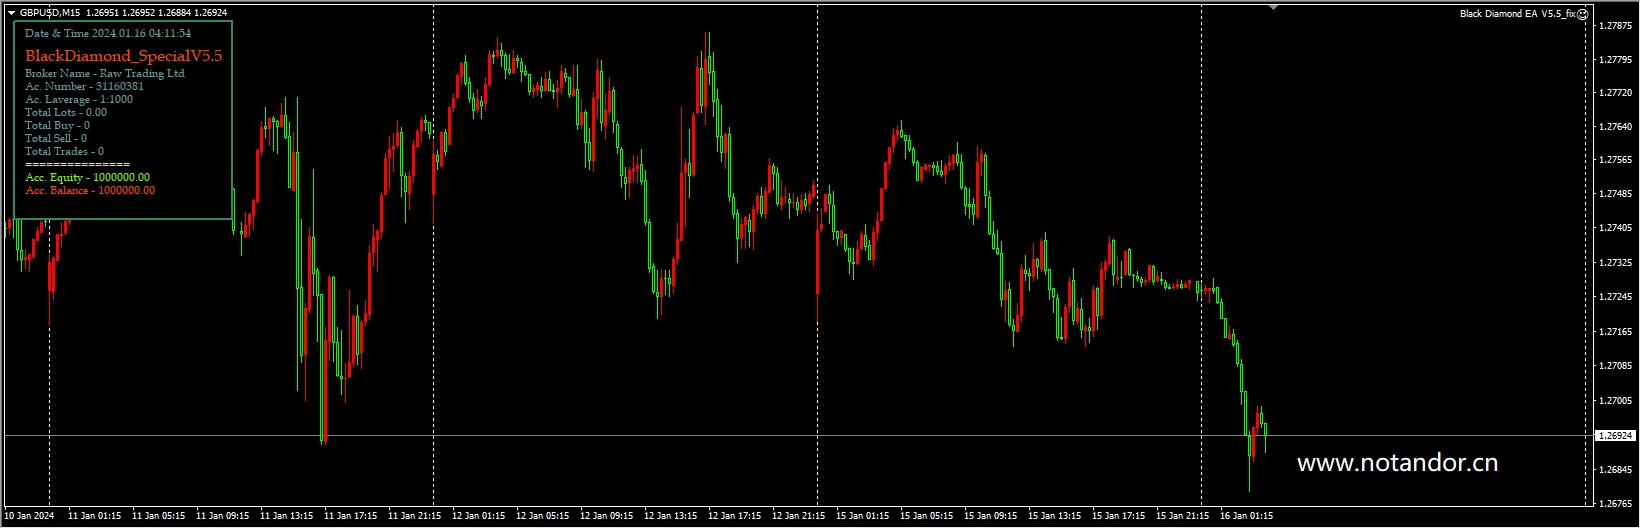Image resolution: width=1641 pixels, height=529 pixels.
Task: Click the 12 Jan 13:15 time axis label
Action: 671,517
